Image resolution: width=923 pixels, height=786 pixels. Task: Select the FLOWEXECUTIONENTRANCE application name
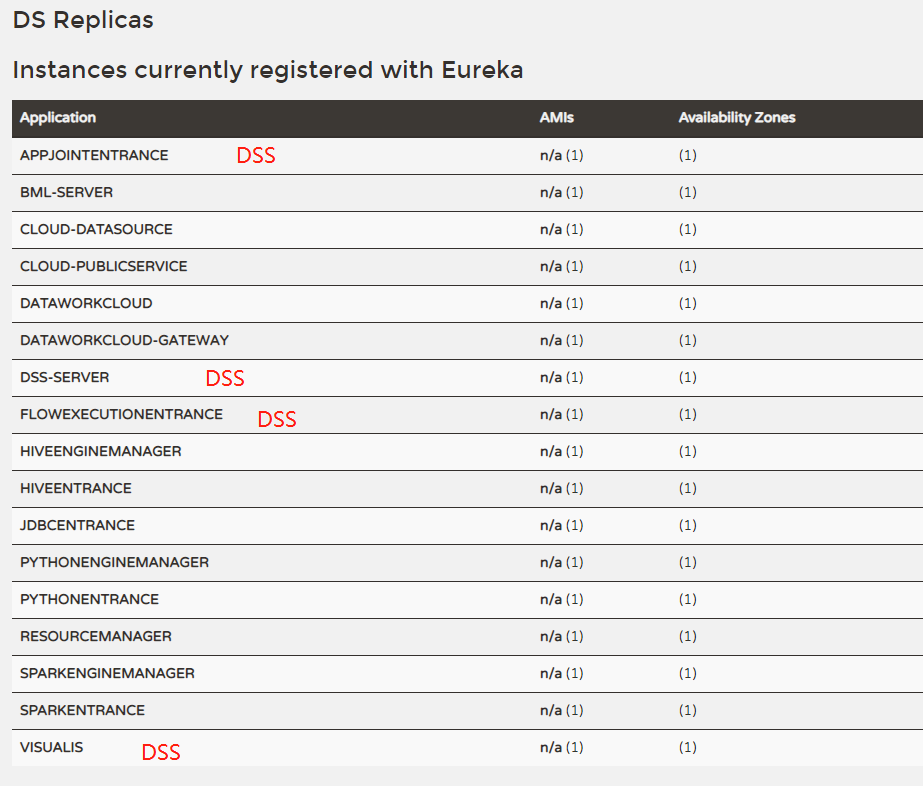click(120, 414)
